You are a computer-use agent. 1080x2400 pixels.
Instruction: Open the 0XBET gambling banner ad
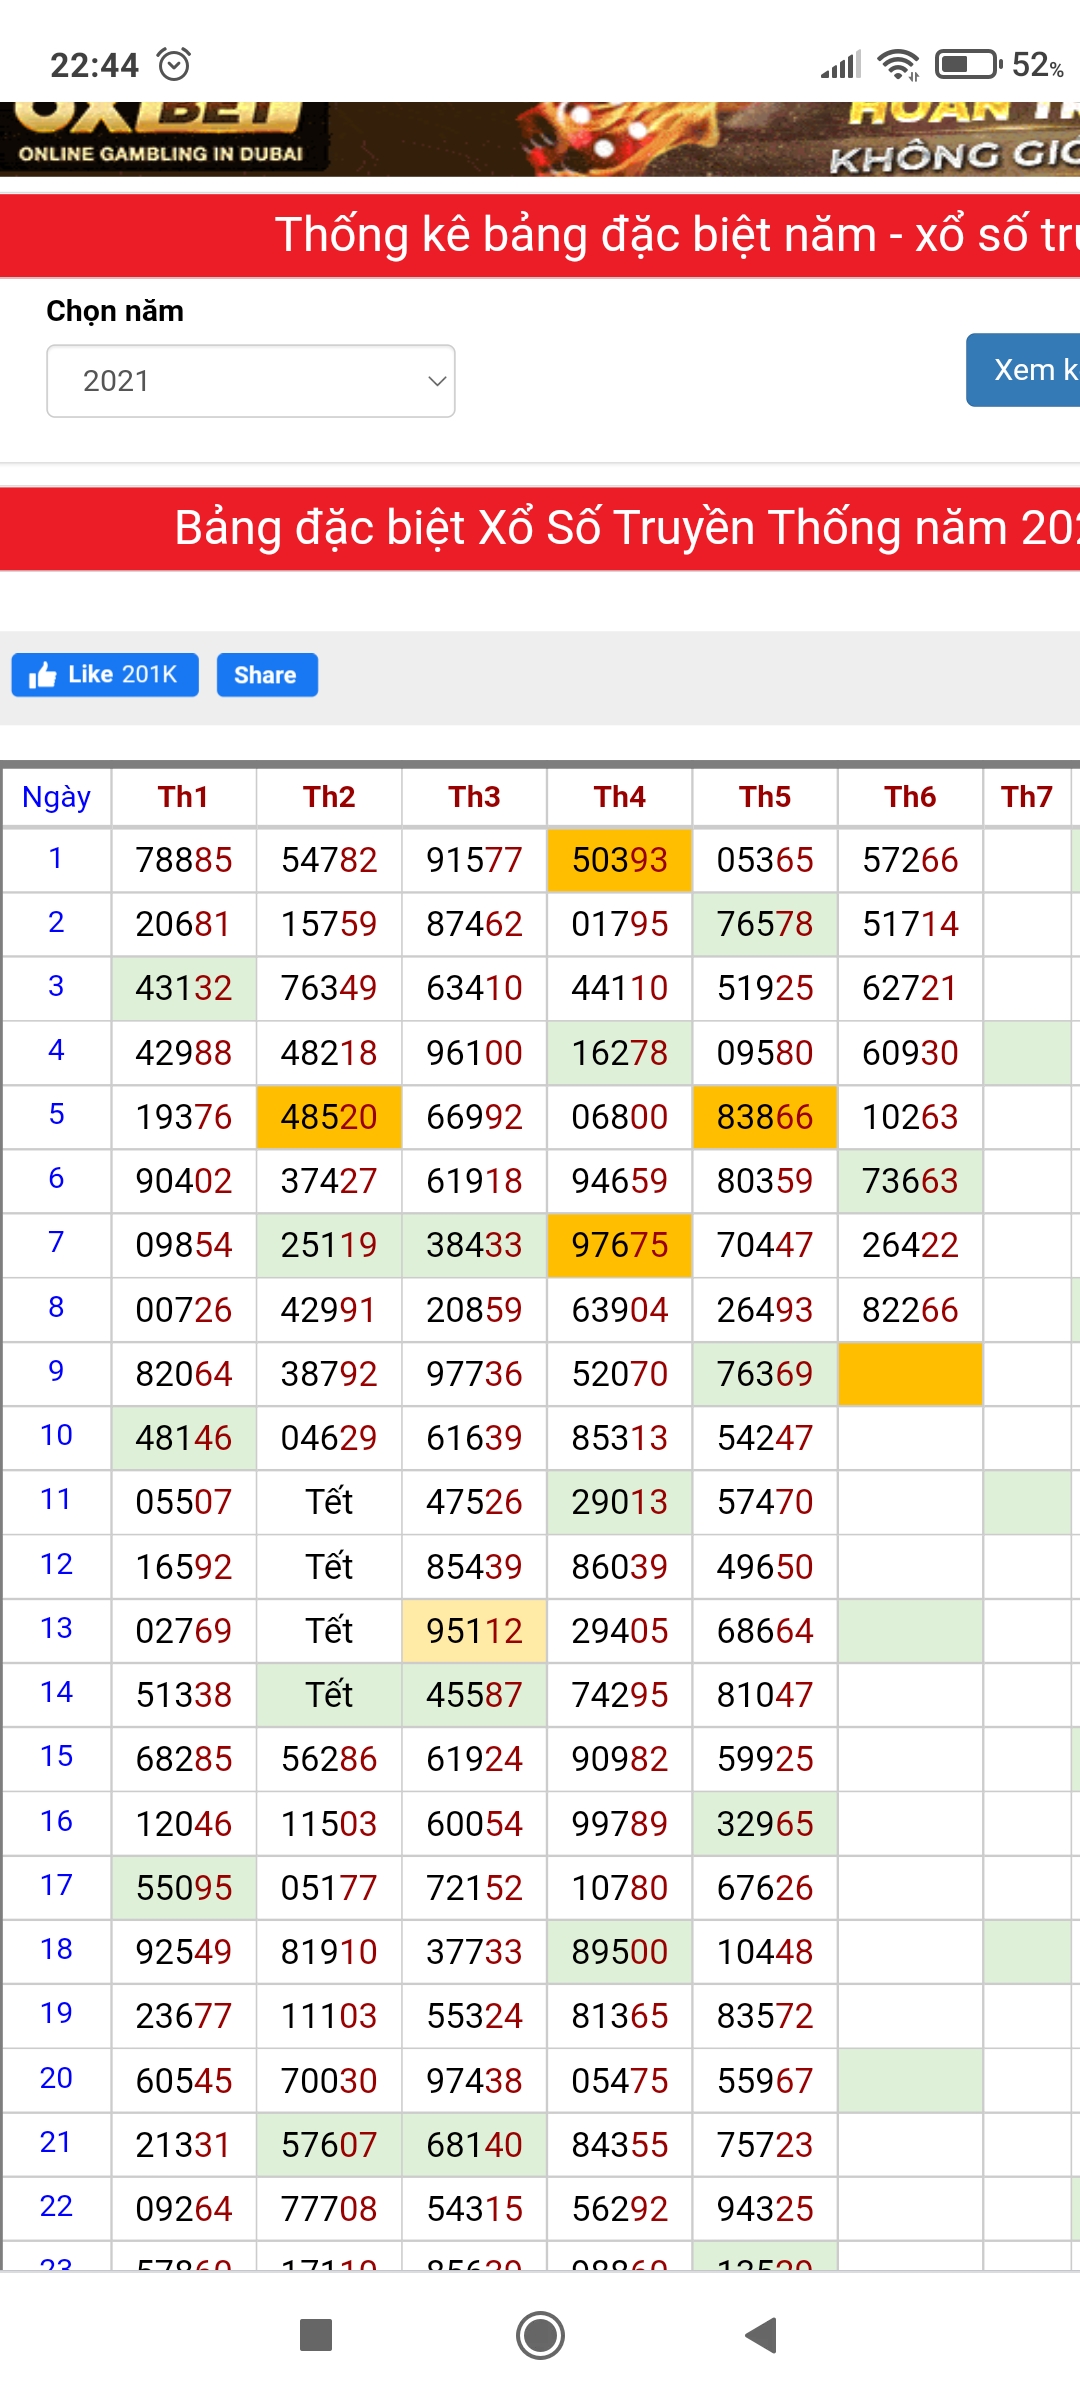pyautogui.click(x=540, y=139)
